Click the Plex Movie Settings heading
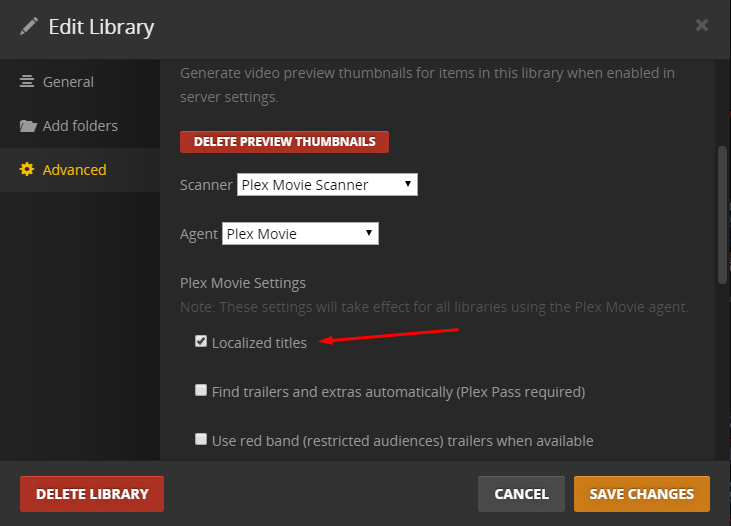Viewport: 731px width, 526px height. [243, 283]
